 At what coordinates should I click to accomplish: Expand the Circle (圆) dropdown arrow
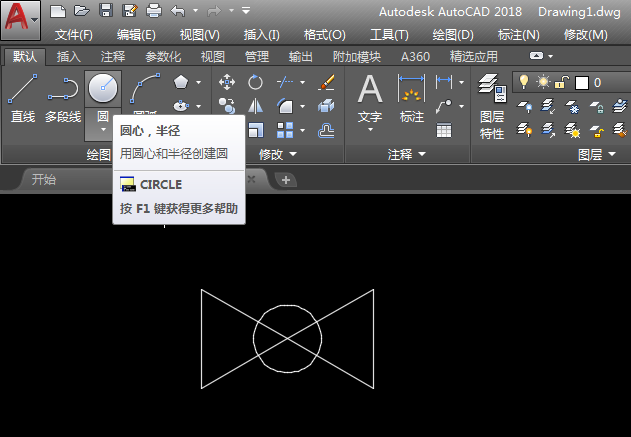(103, 130)
